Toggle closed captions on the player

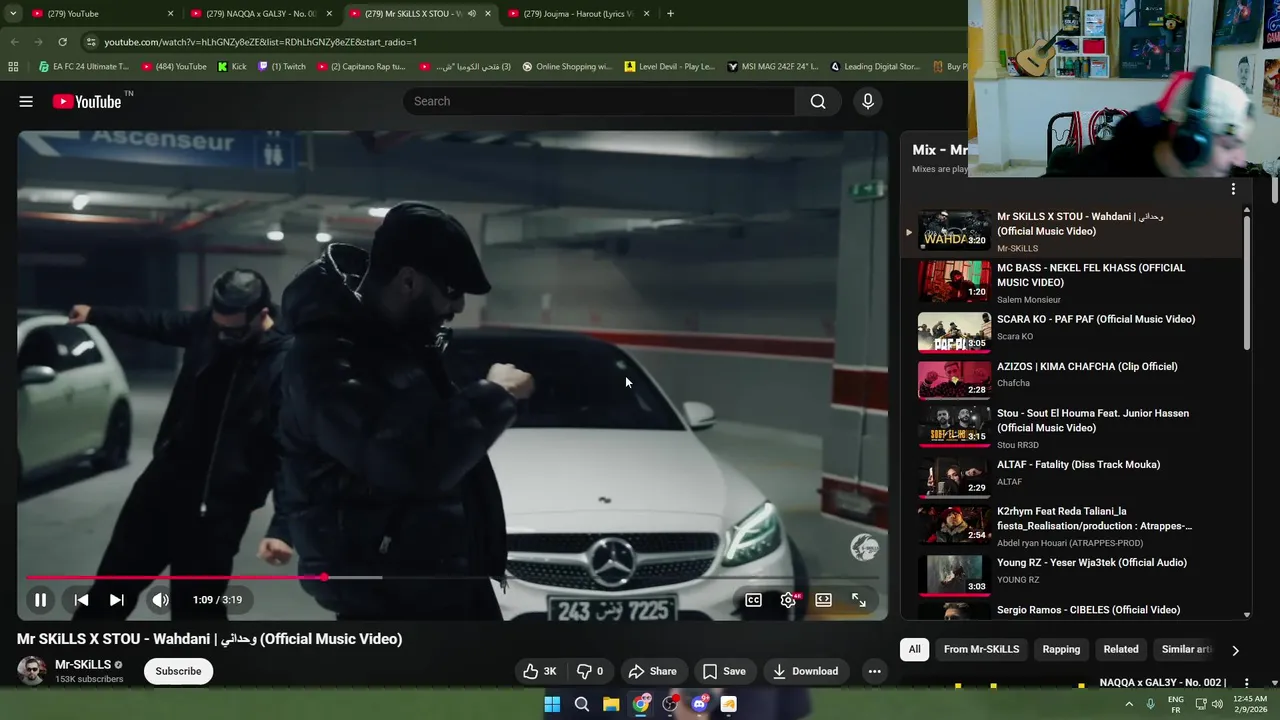[754, 600]
